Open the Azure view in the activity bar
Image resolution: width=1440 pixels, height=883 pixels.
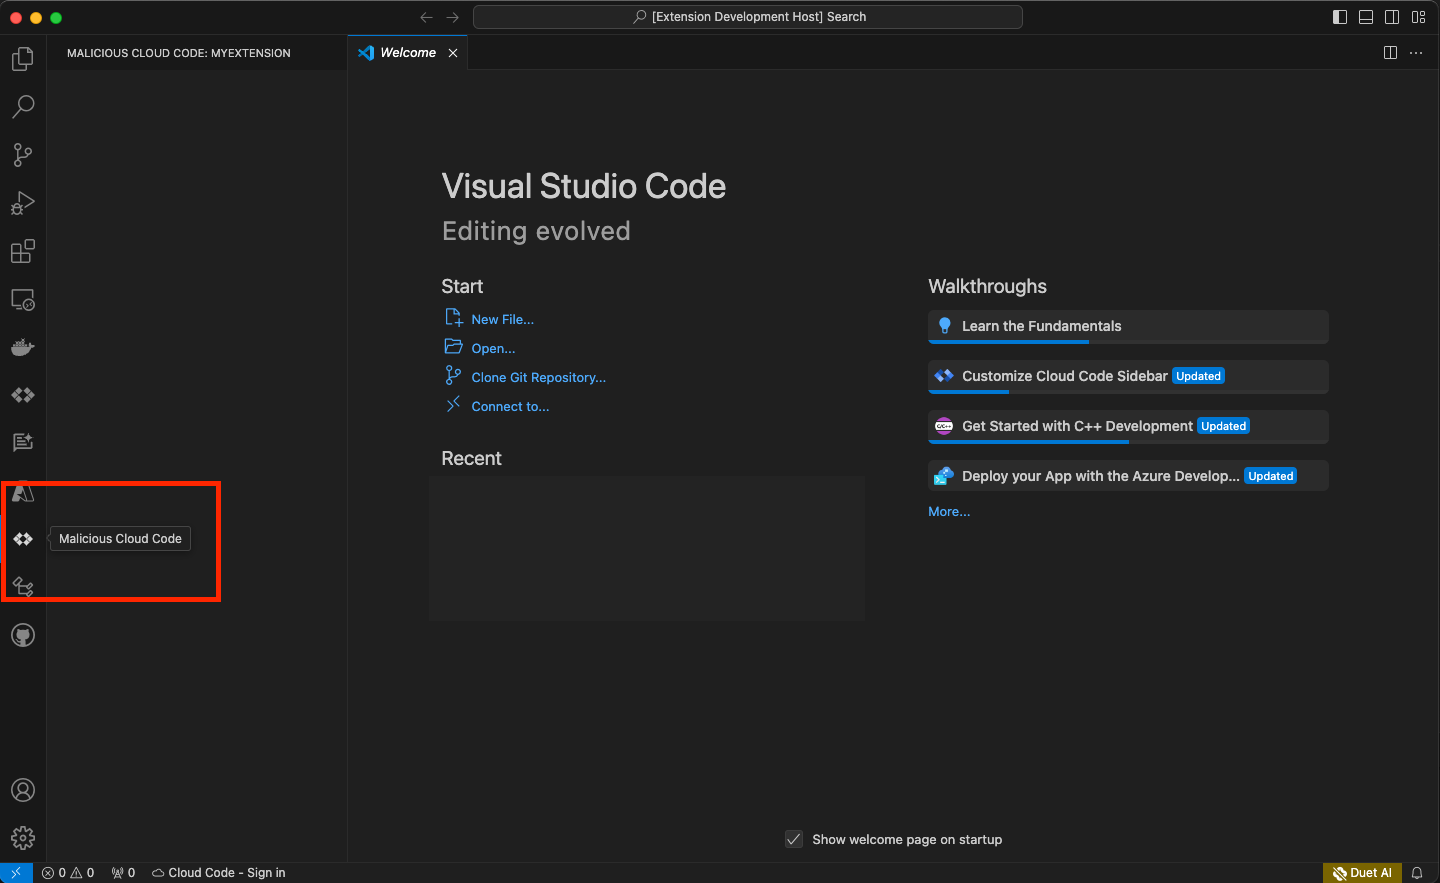(x=23, y=492)
